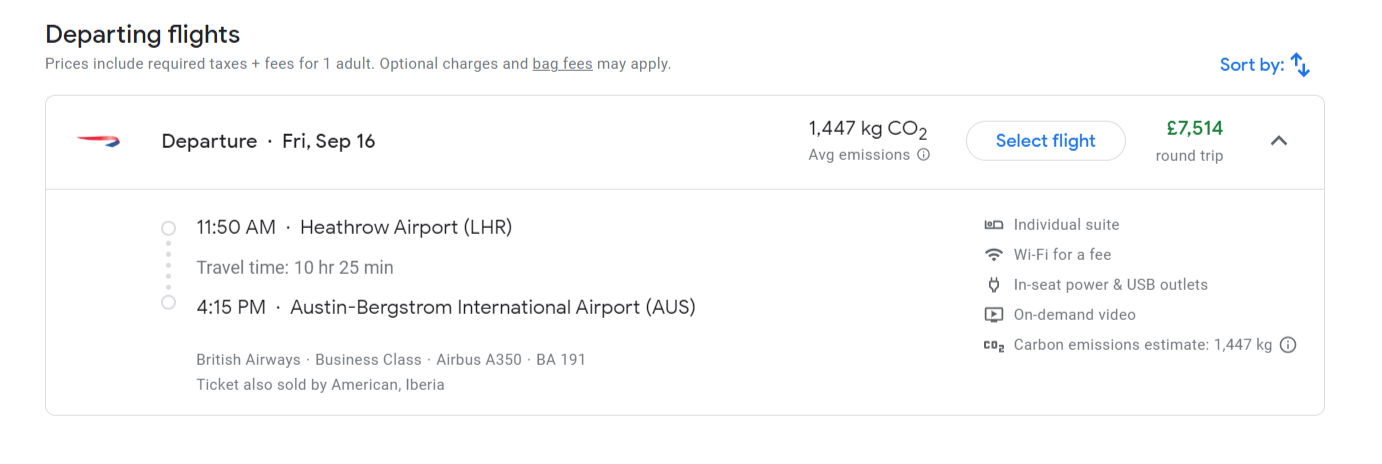Open the Sort by dropdown

[1265, 65]
